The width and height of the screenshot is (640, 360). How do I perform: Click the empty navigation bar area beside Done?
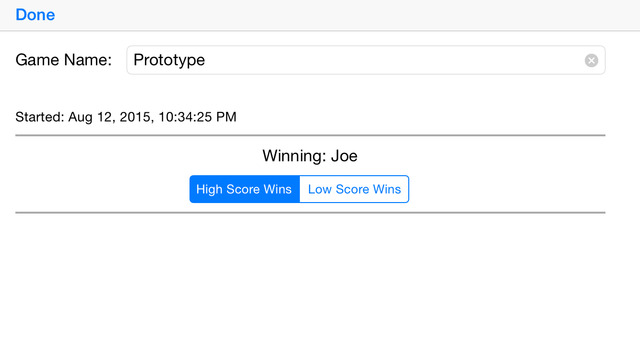[x=347, y=15]
